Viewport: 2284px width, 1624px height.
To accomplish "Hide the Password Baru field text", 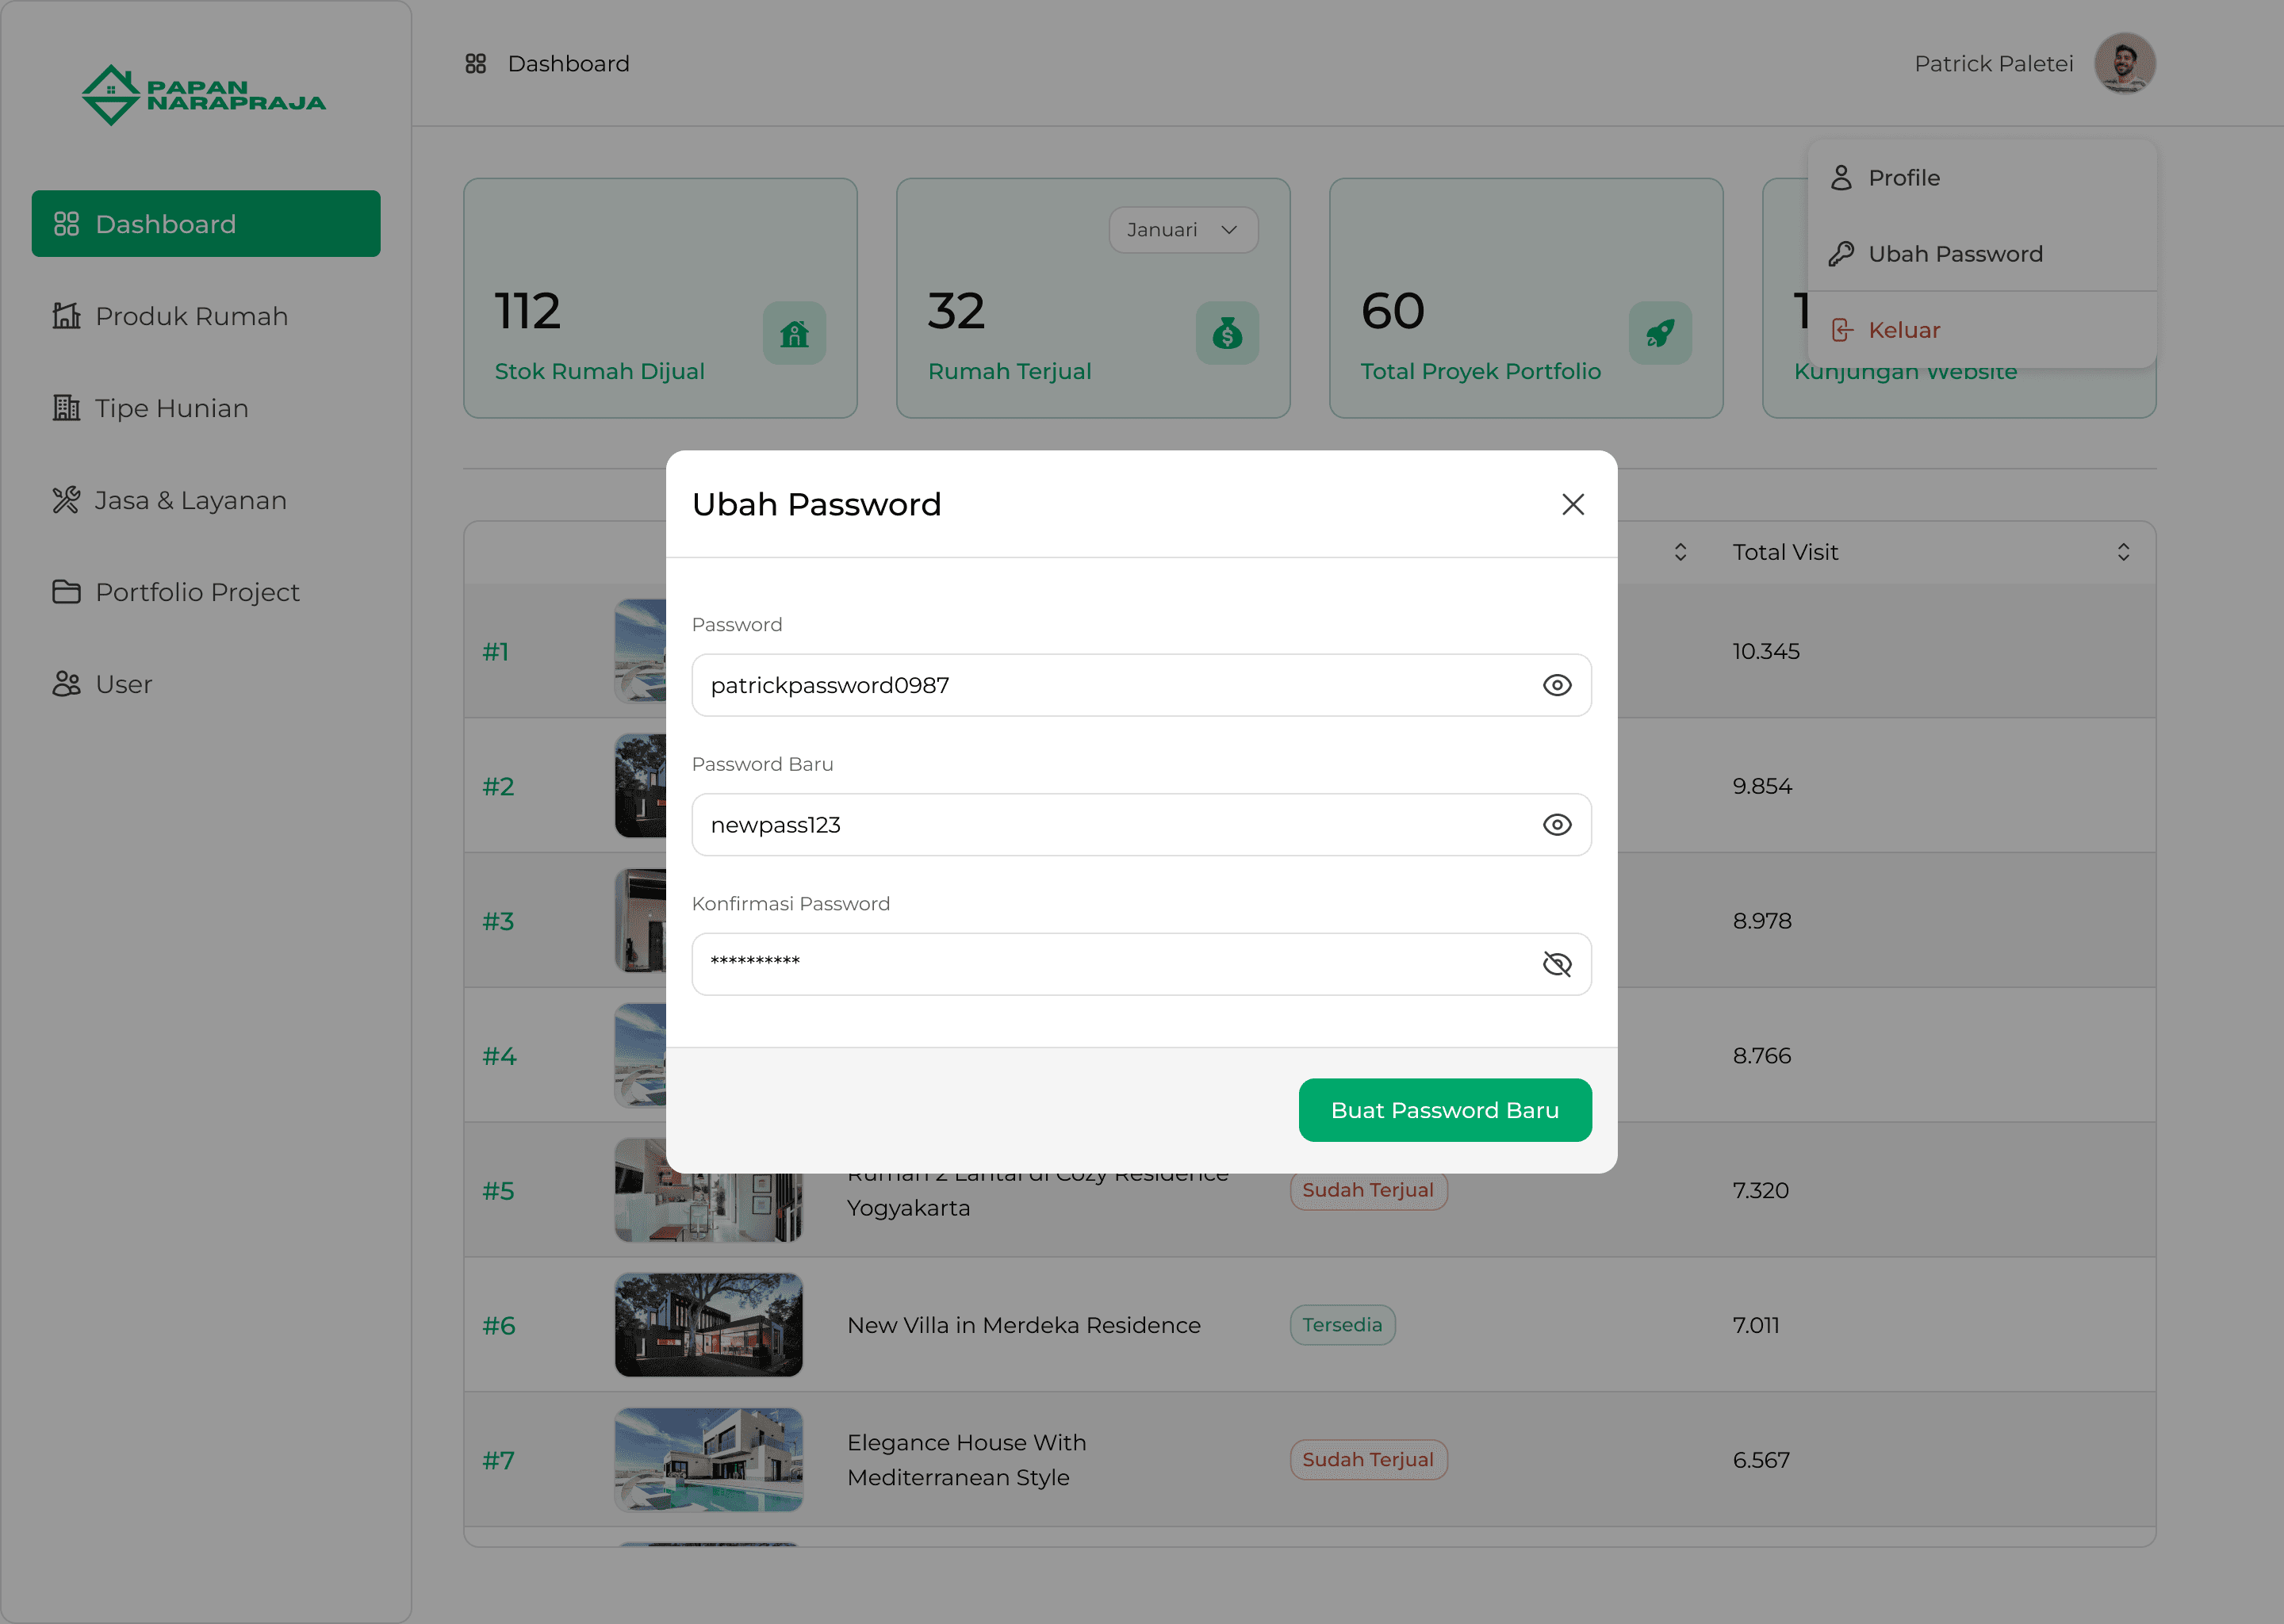I will (x=1556, y=825).
